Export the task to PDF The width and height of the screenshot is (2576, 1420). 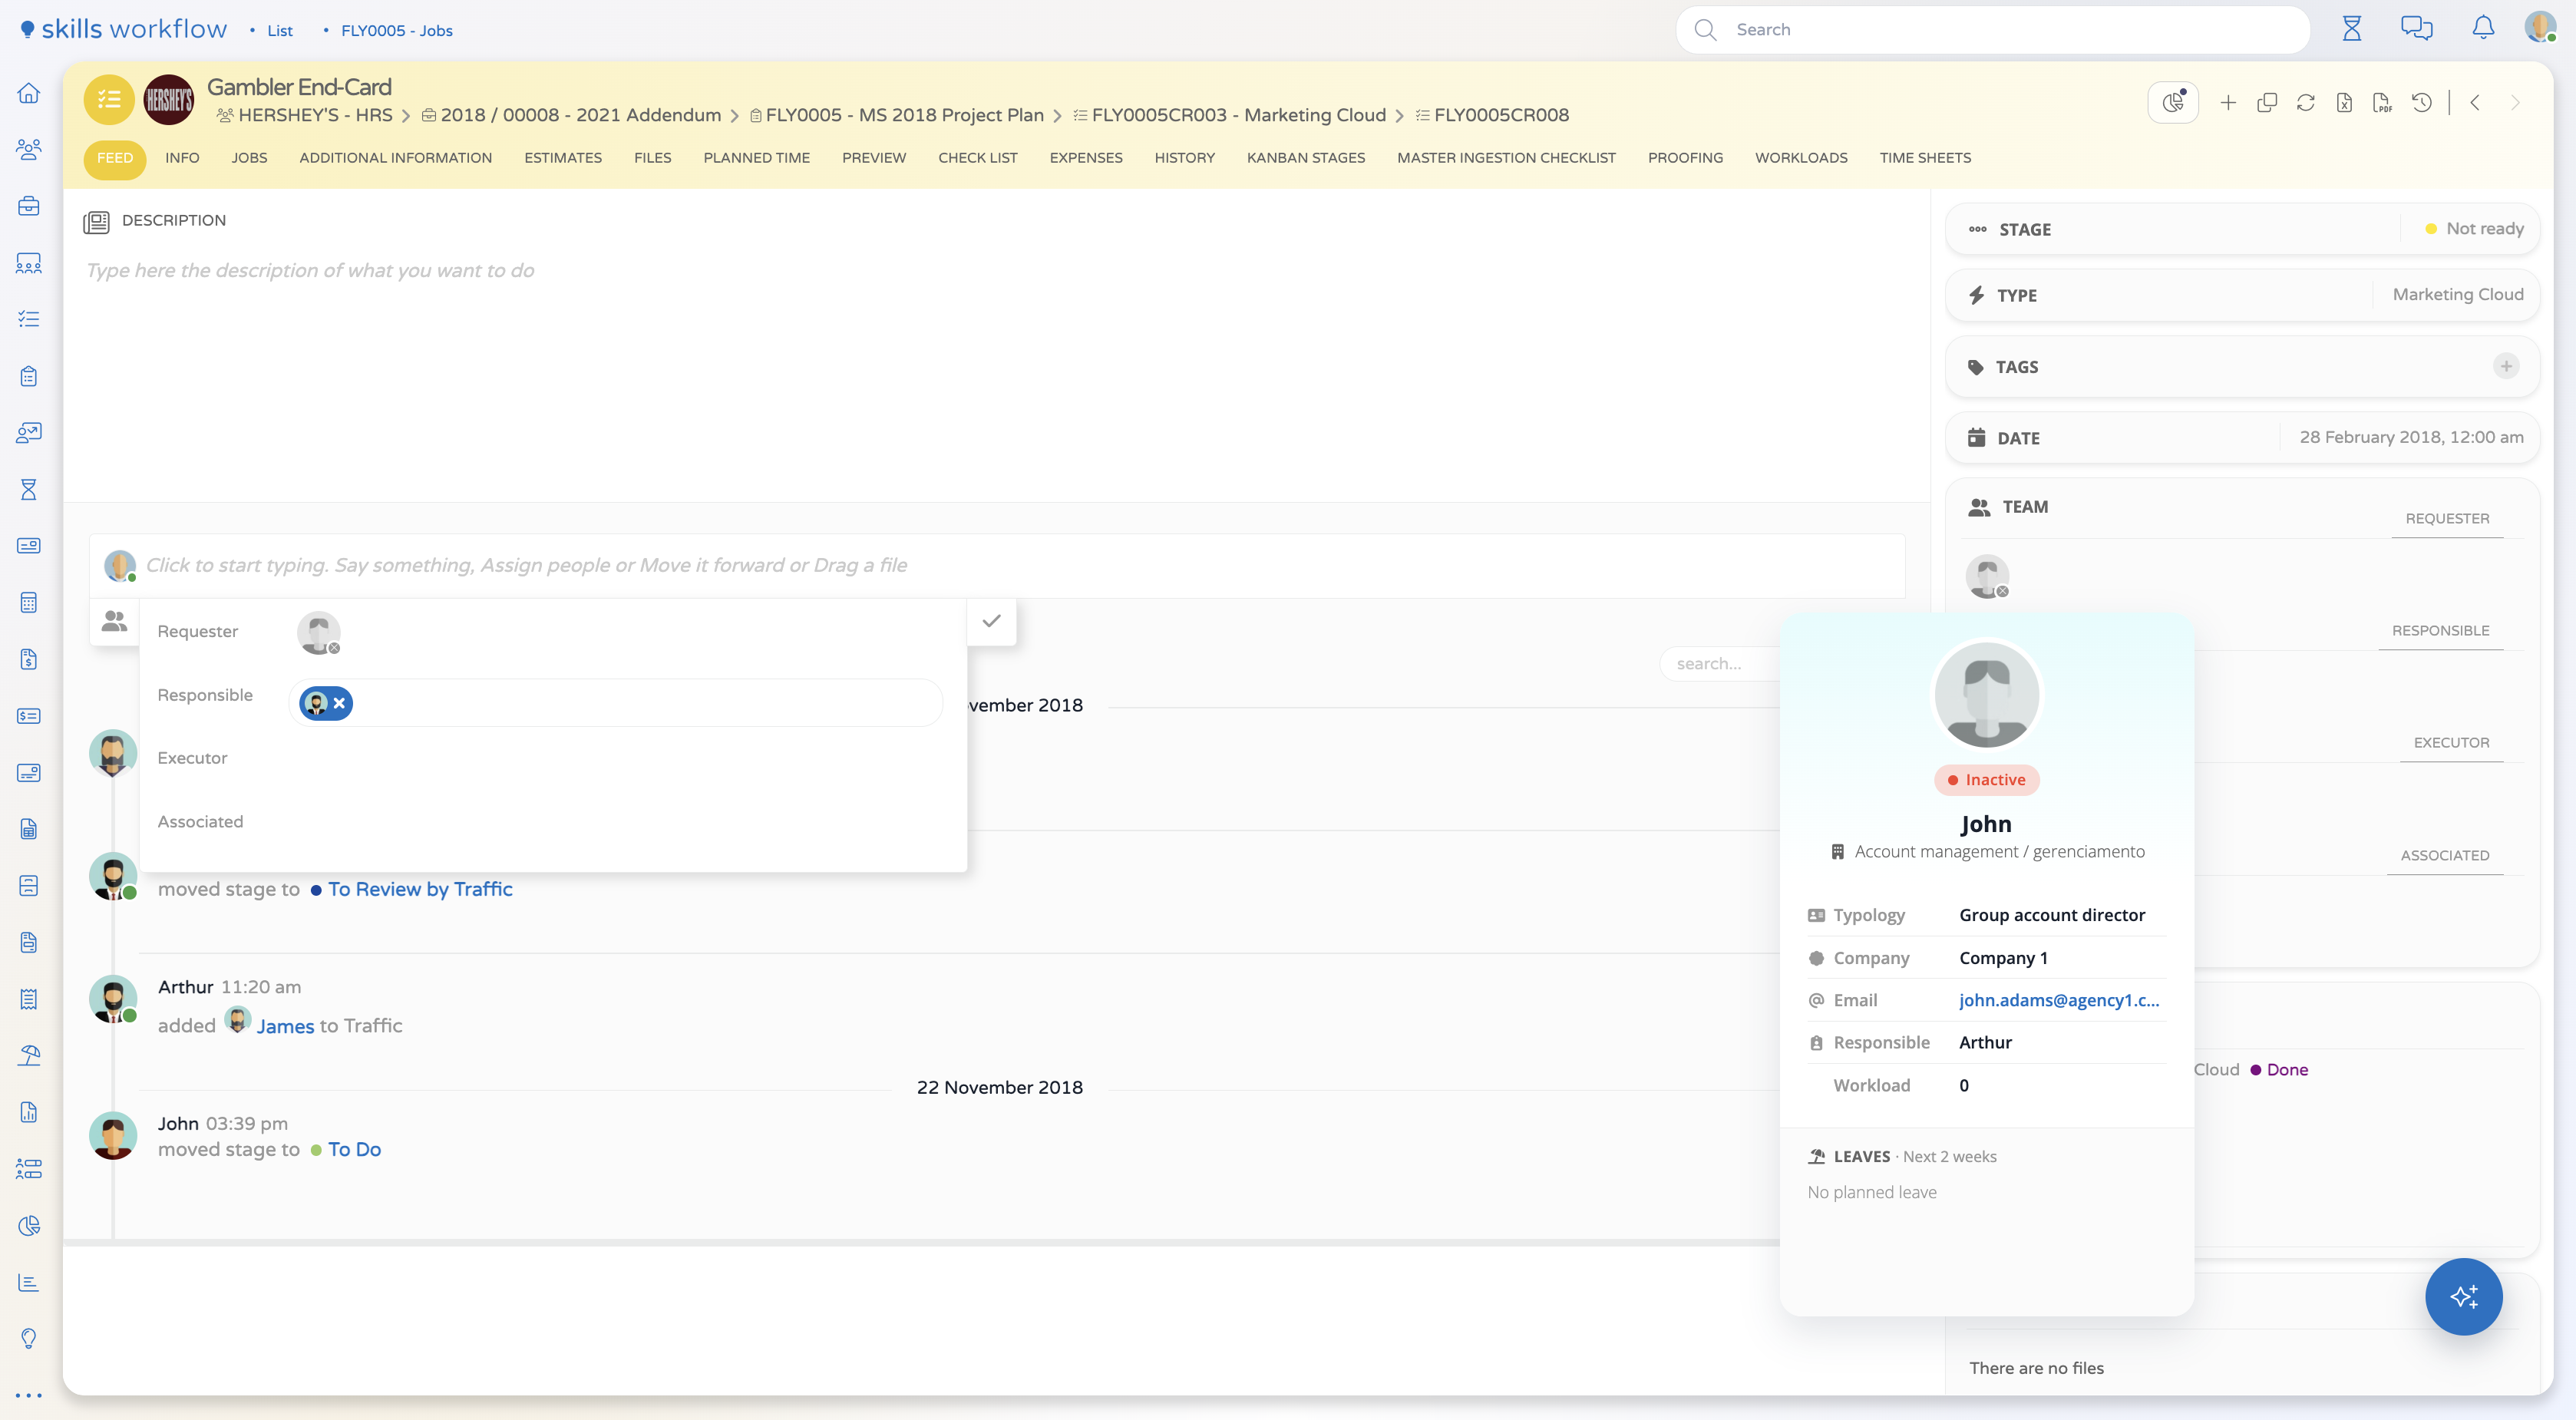pos(2383,102)
